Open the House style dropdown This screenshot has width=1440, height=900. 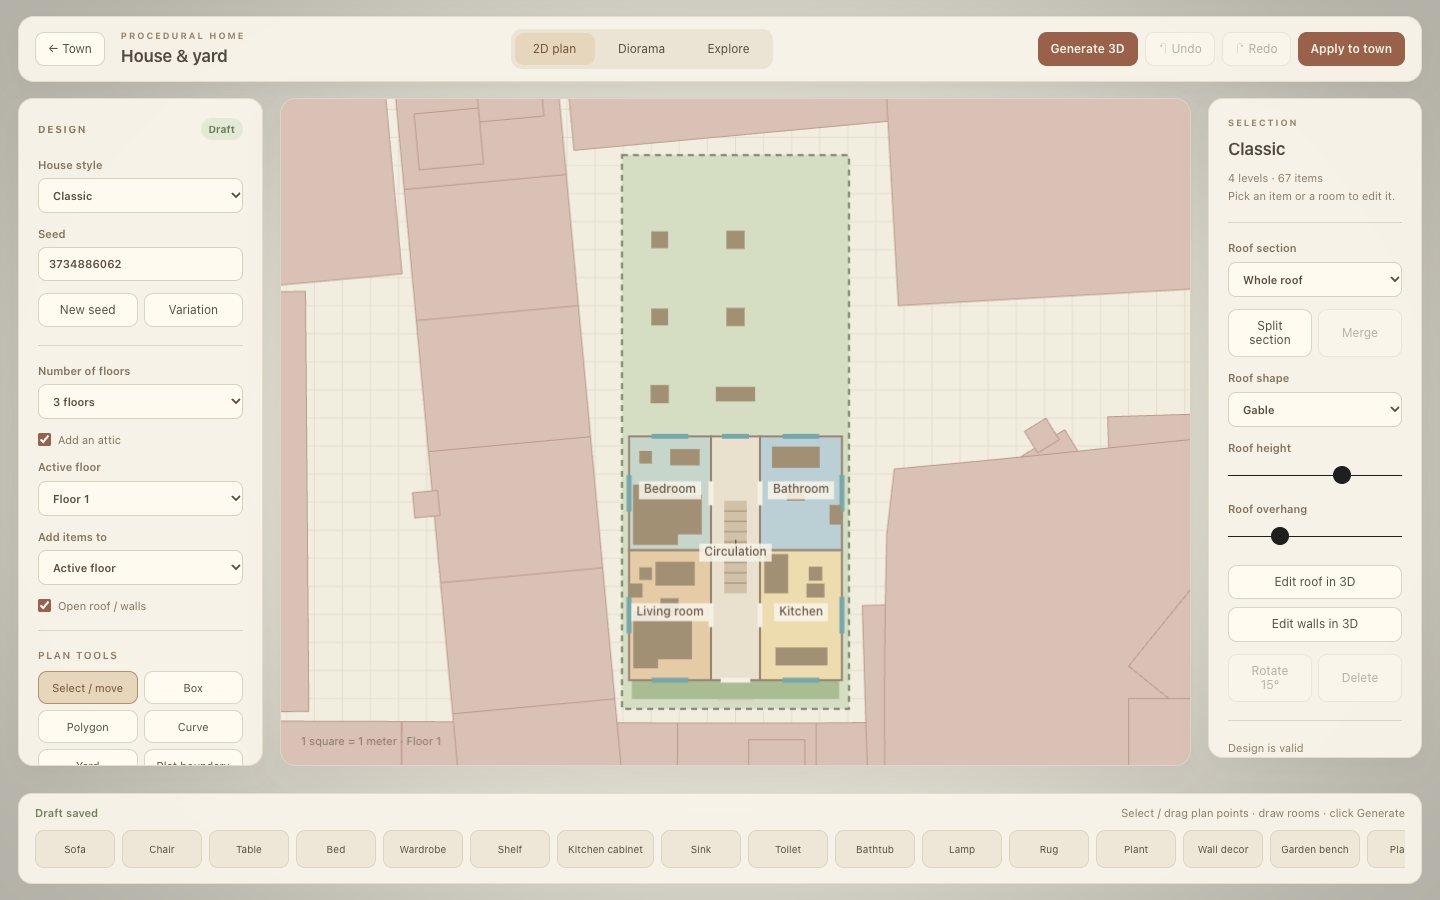click(x=140, y=196)
